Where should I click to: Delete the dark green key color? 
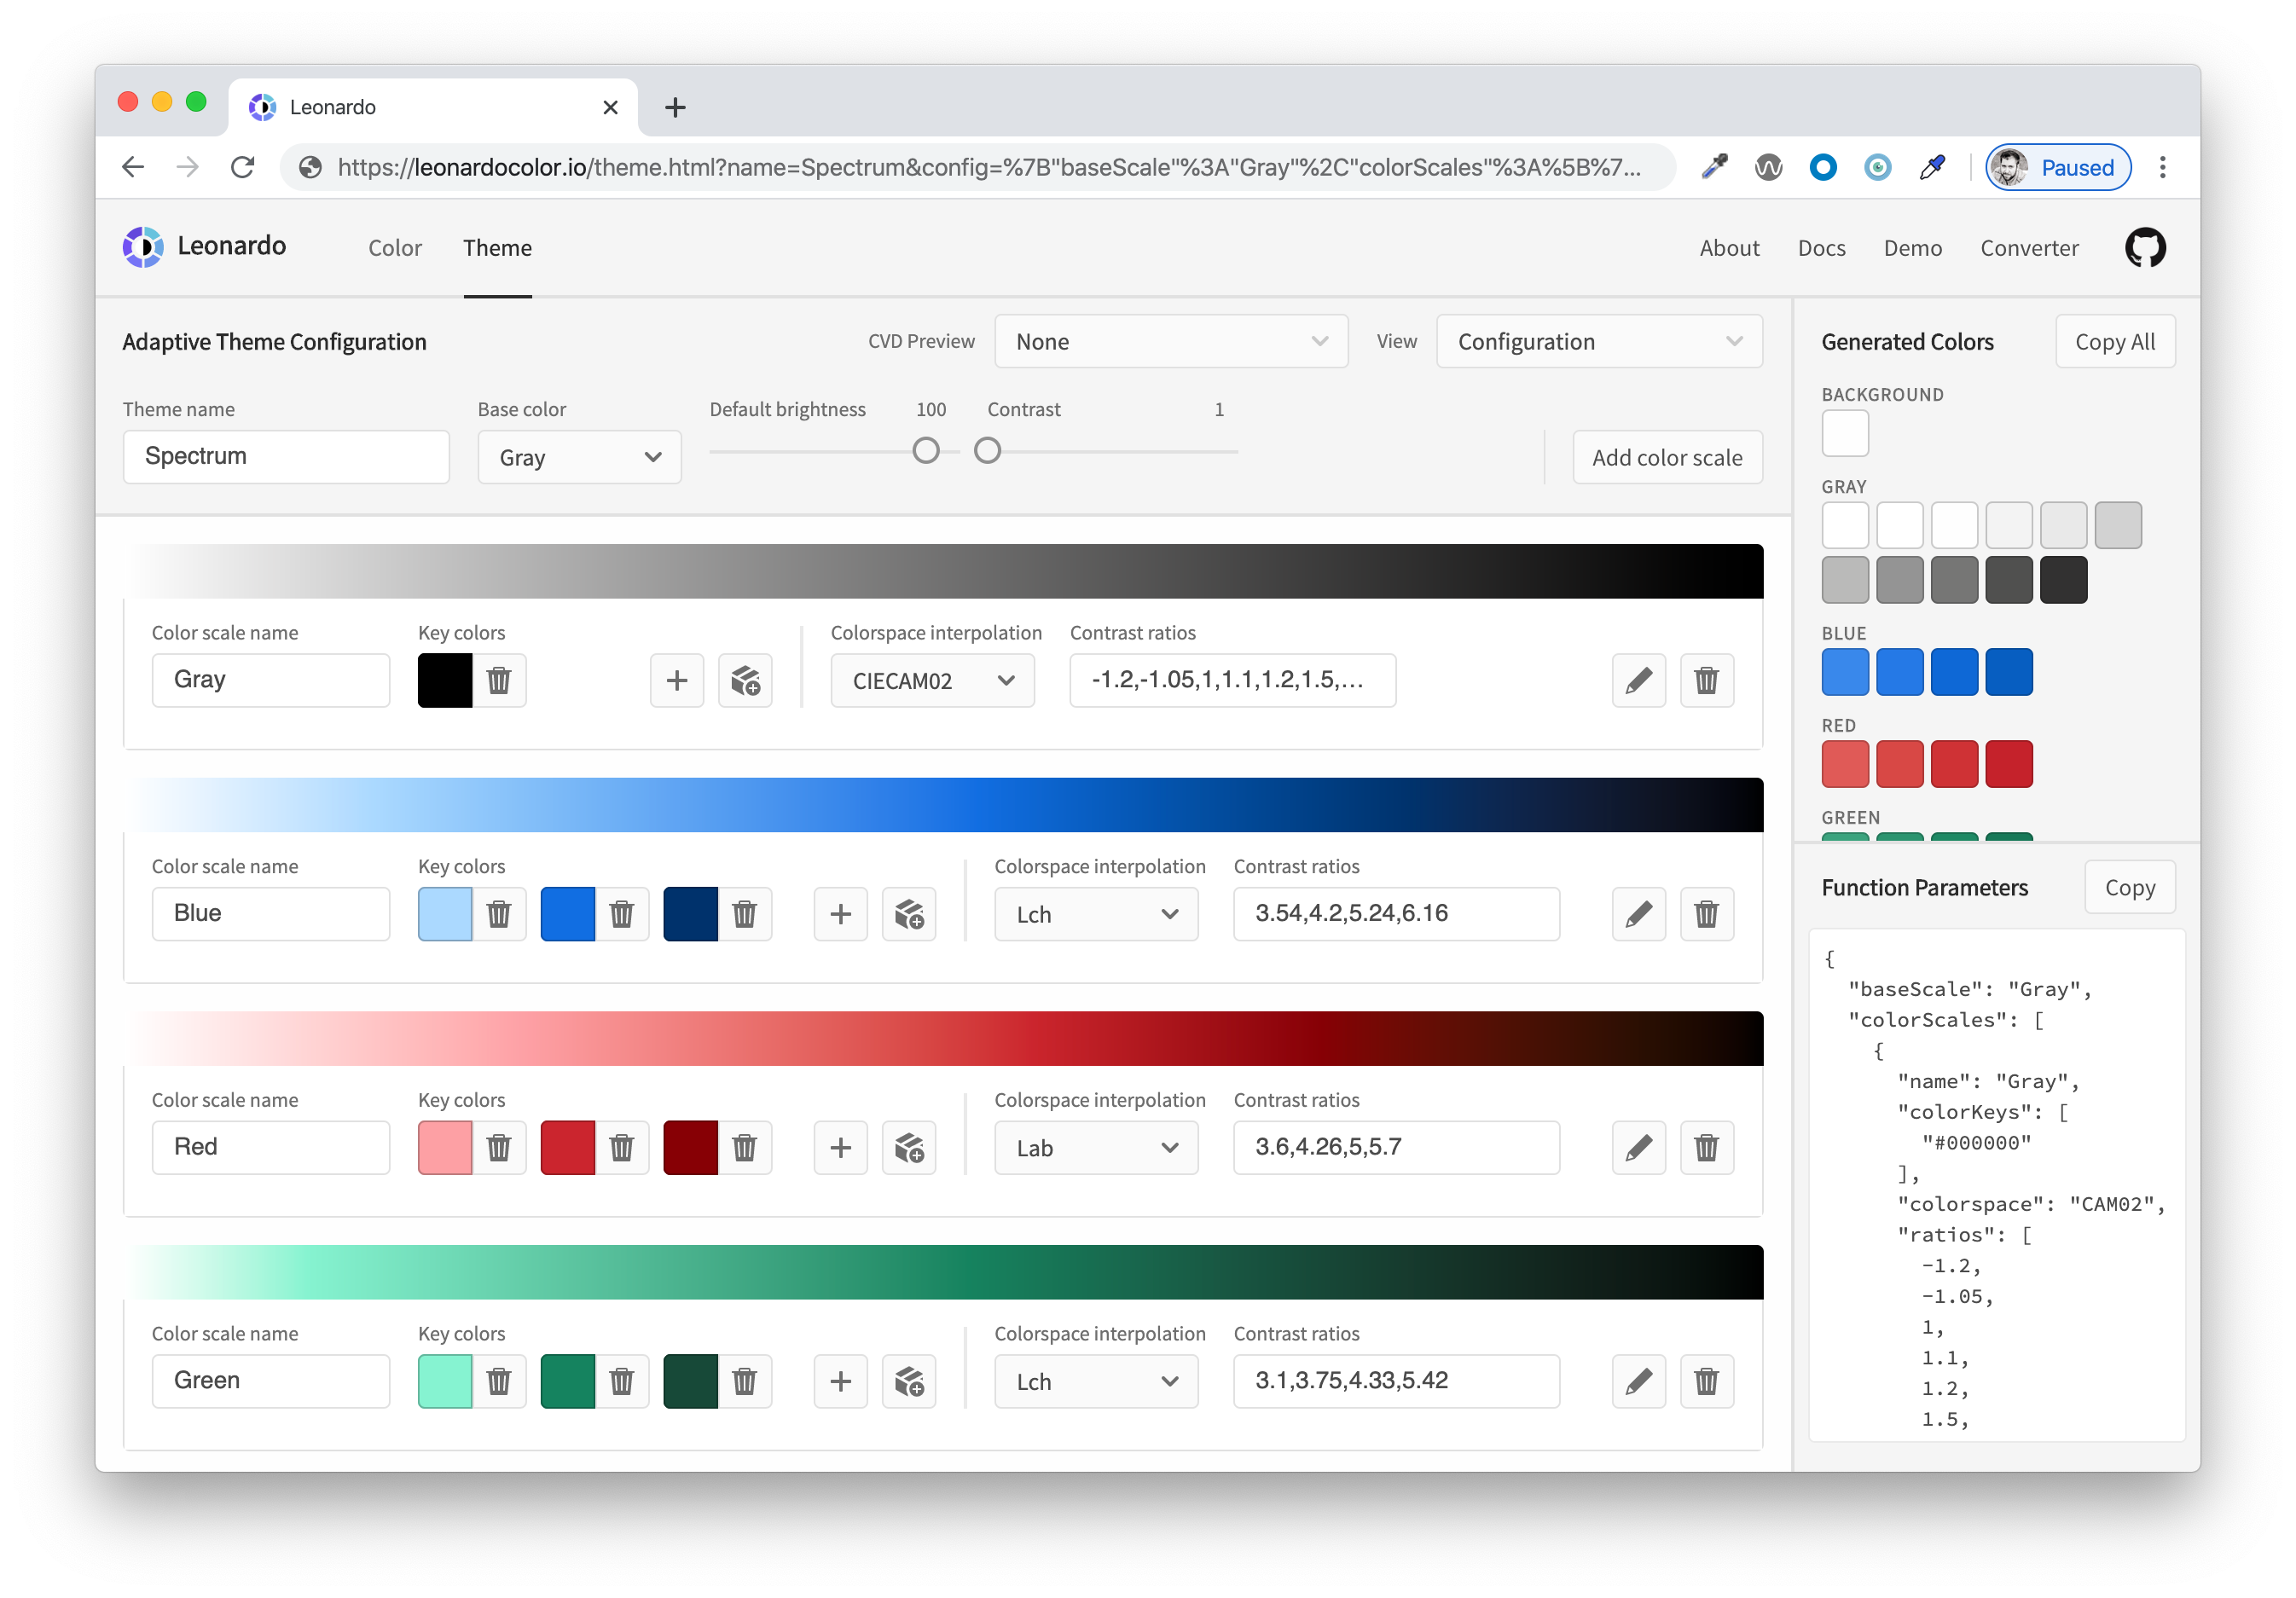point(744,1381)
